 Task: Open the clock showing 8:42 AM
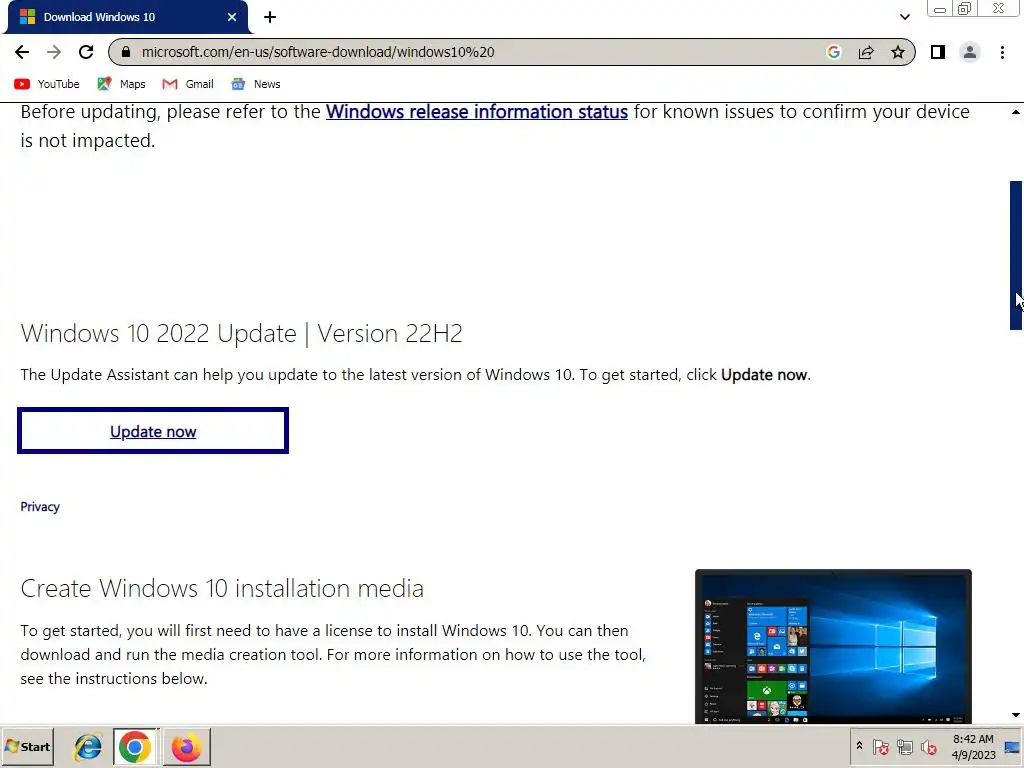973,746
